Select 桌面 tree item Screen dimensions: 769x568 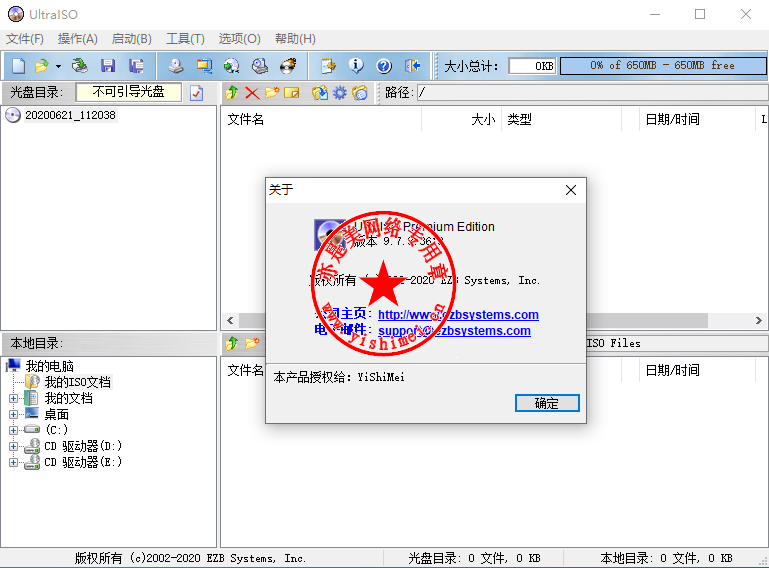[x=56, y=414]
